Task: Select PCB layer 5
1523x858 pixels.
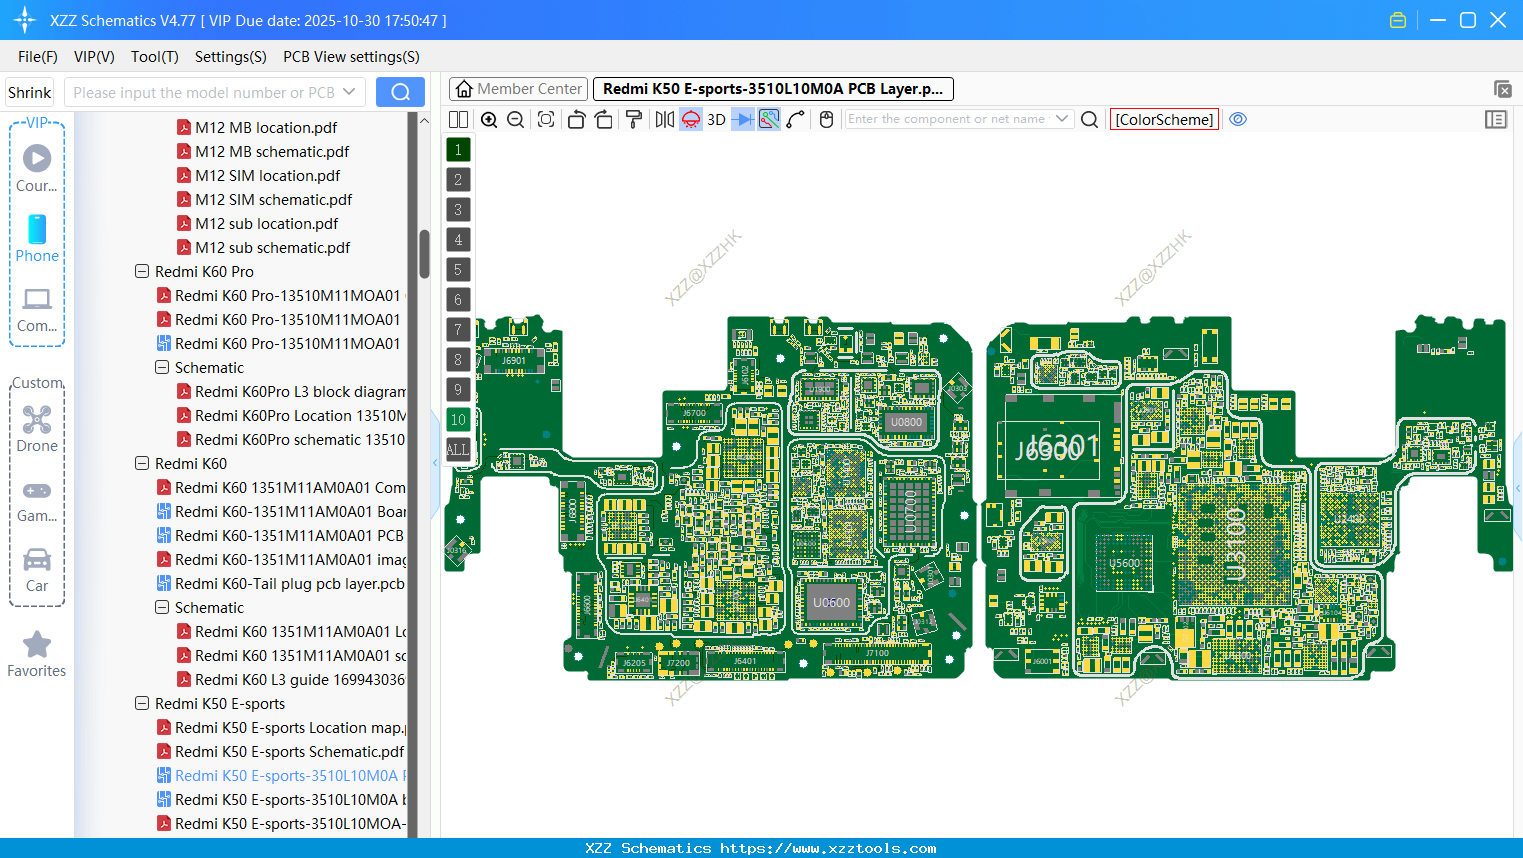Action: 458,269
